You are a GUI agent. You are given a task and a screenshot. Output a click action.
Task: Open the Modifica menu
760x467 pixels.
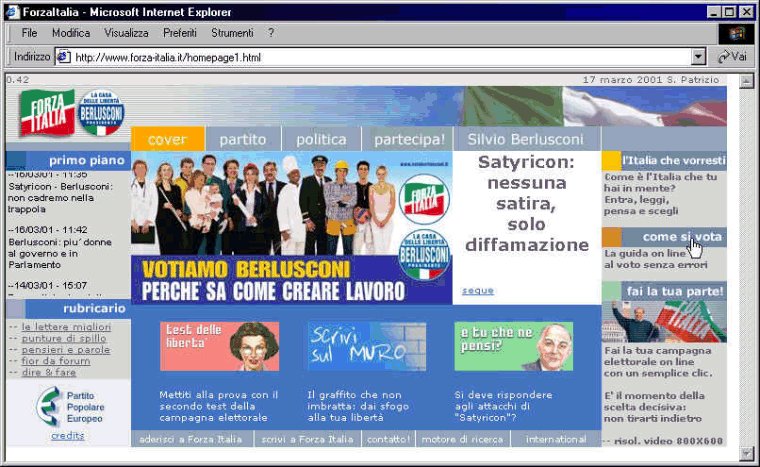[71, 33]
